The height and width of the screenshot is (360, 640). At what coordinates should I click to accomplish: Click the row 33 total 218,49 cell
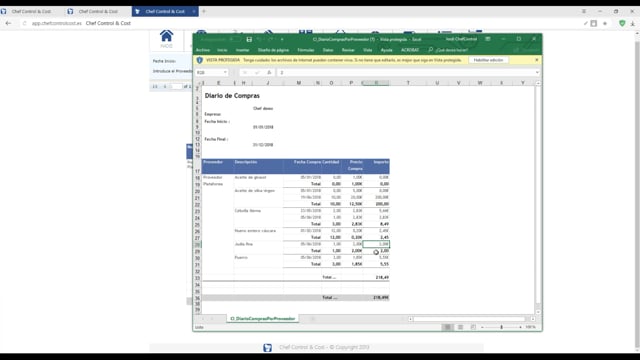376,278
